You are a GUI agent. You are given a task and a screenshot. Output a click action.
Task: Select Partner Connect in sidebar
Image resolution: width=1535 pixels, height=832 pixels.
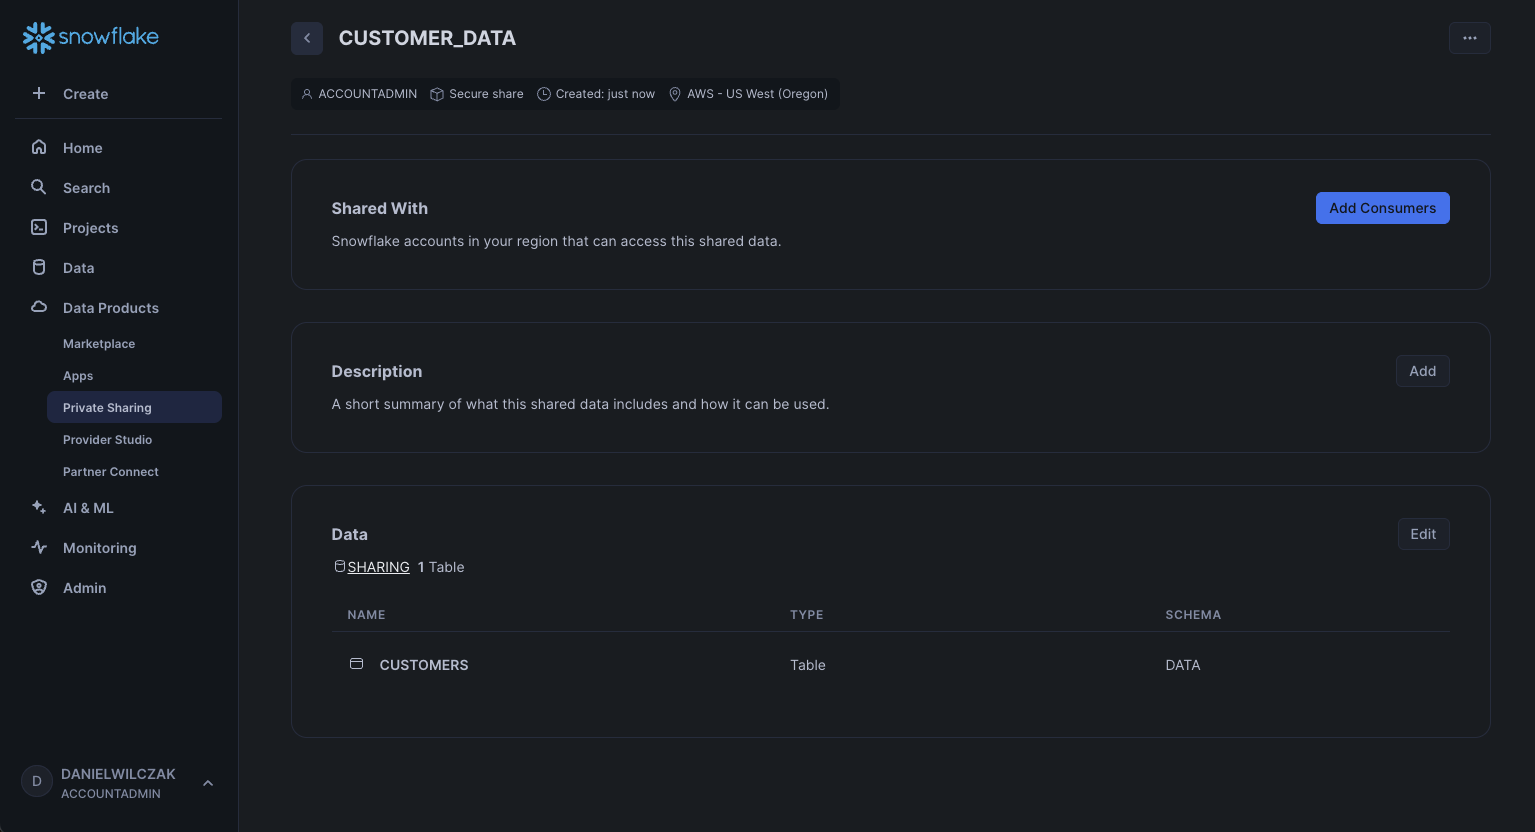coord(110,472)
